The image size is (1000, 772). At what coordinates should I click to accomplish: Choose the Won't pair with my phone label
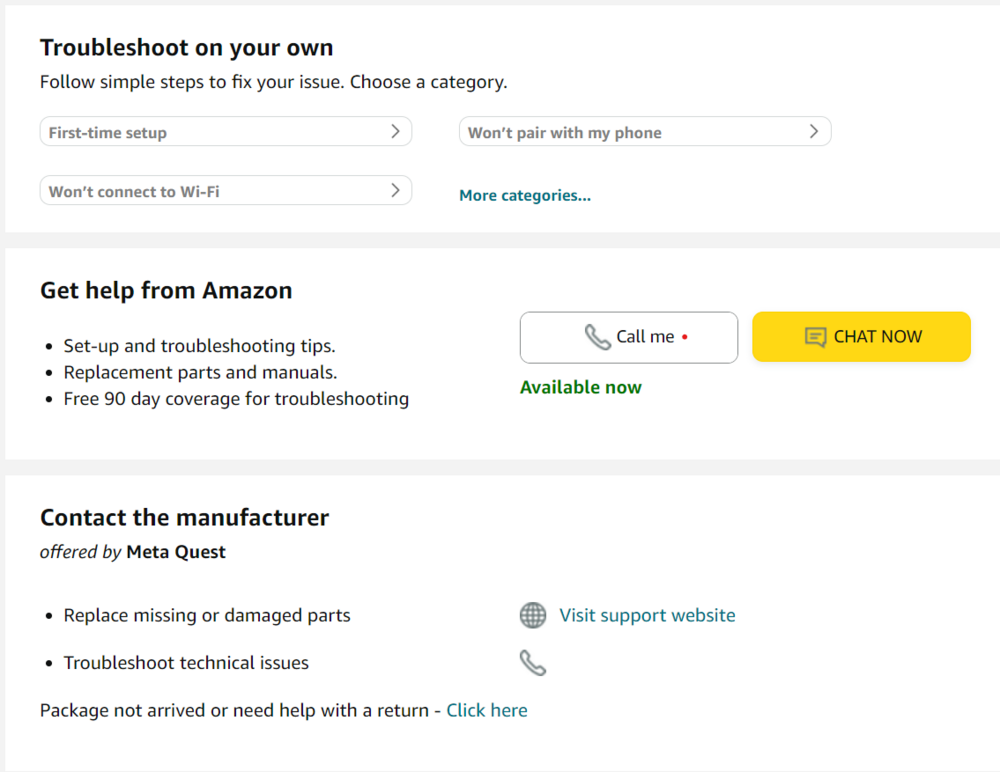pos(565,133)
